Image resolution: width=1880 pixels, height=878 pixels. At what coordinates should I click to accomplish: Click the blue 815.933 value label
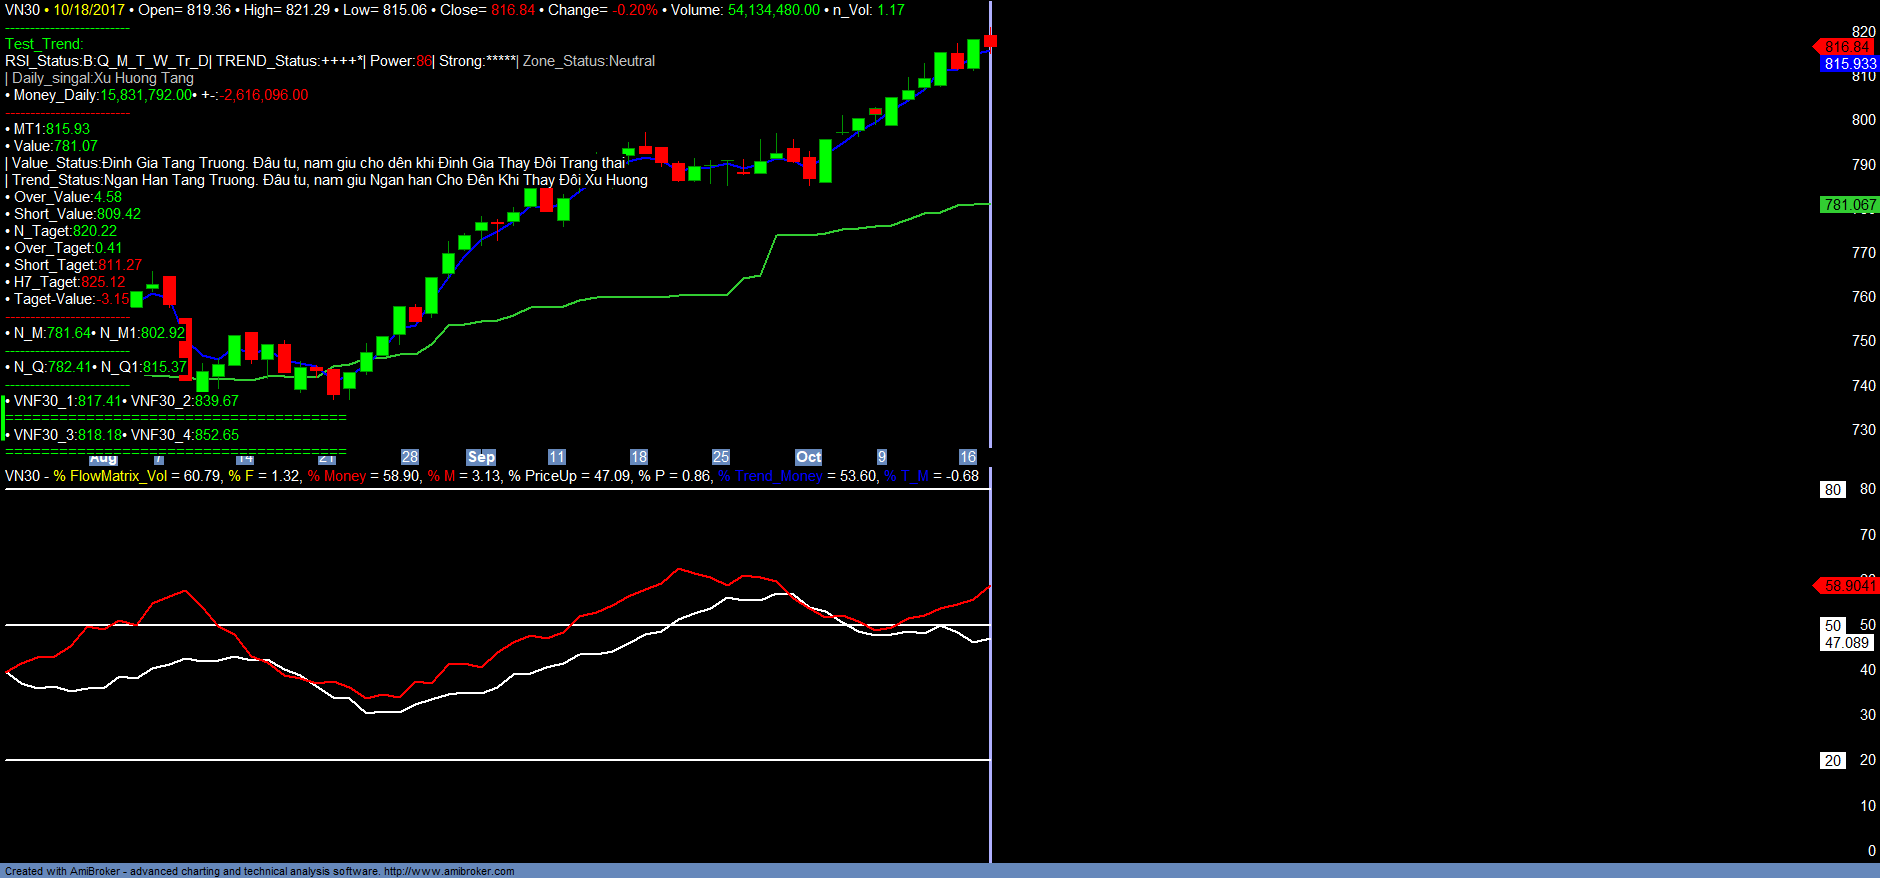(x=1849, y=64)
